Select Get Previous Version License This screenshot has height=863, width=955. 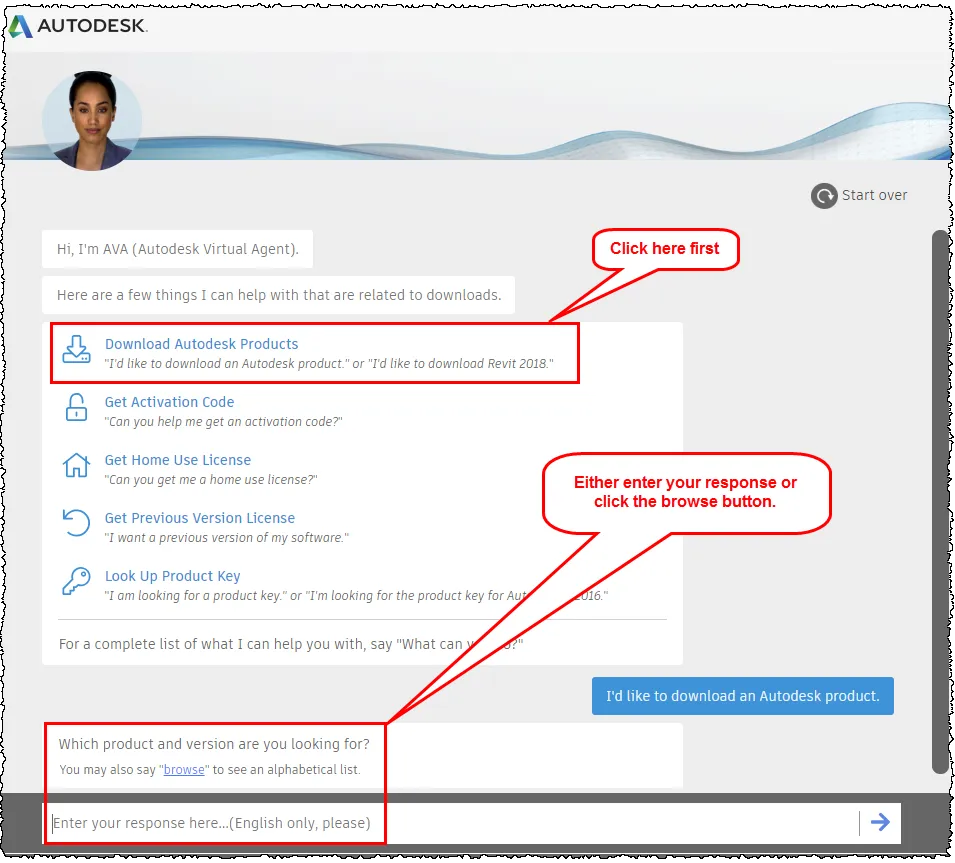point(199,517)
